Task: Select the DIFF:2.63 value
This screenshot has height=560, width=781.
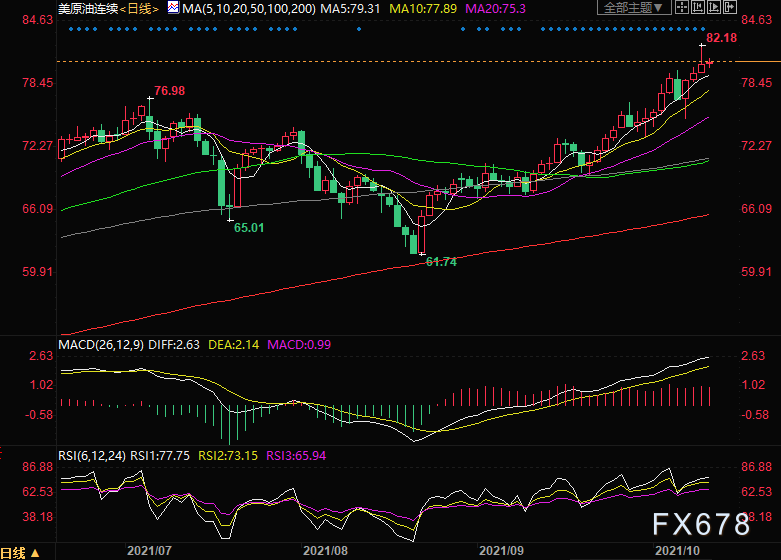Action: [174, 345]
